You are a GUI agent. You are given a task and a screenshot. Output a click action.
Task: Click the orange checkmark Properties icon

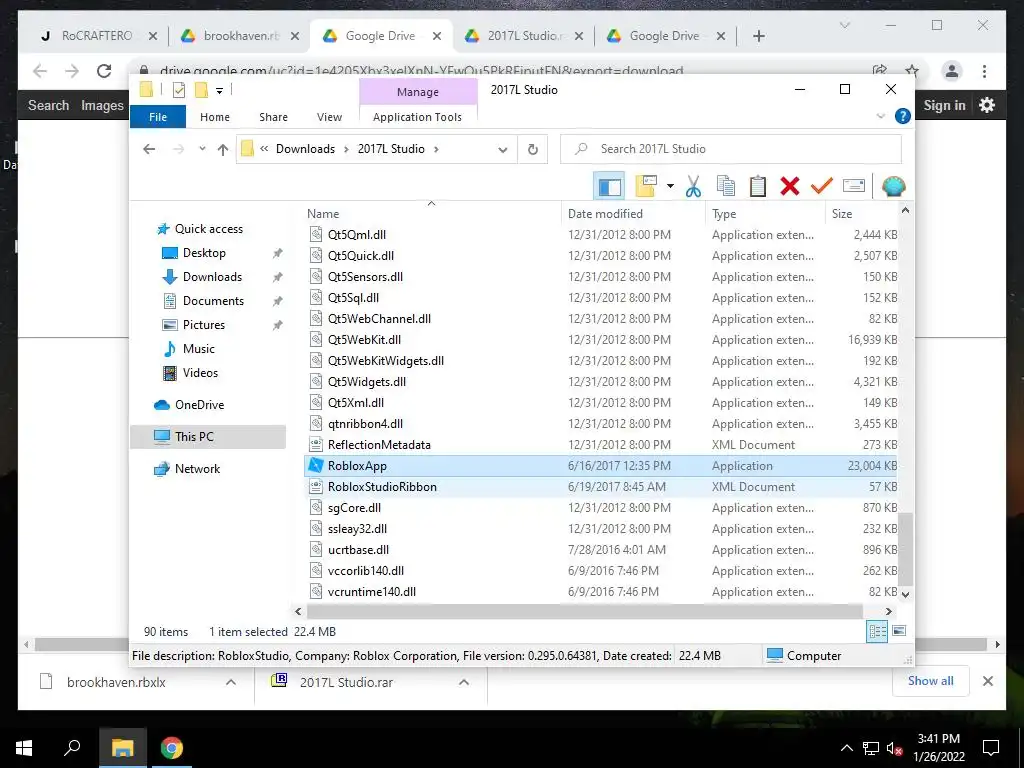(x=822, y=186)
